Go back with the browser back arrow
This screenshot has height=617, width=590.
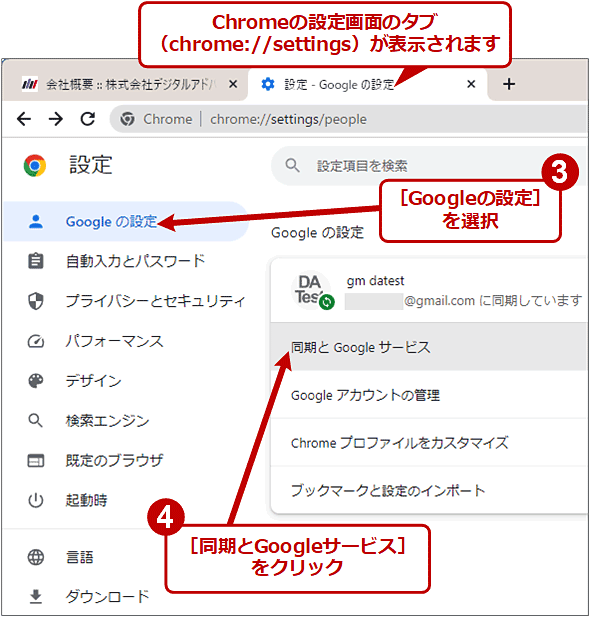click(24, 118)
